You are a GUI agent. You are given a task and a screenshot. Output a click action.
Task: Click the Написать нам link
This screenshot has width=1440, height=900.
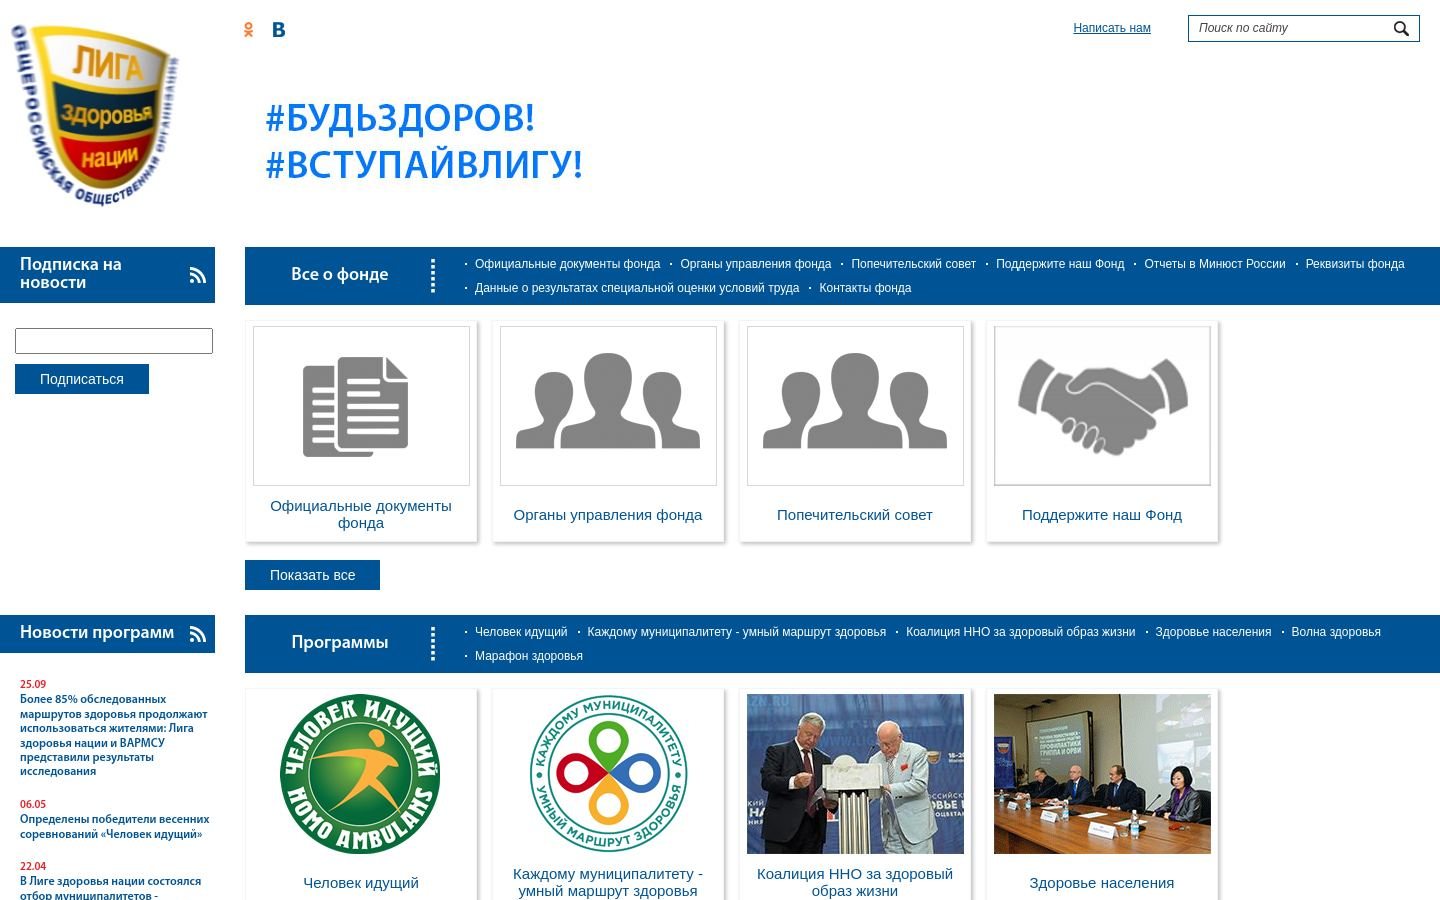click(x=1112, y=28)
